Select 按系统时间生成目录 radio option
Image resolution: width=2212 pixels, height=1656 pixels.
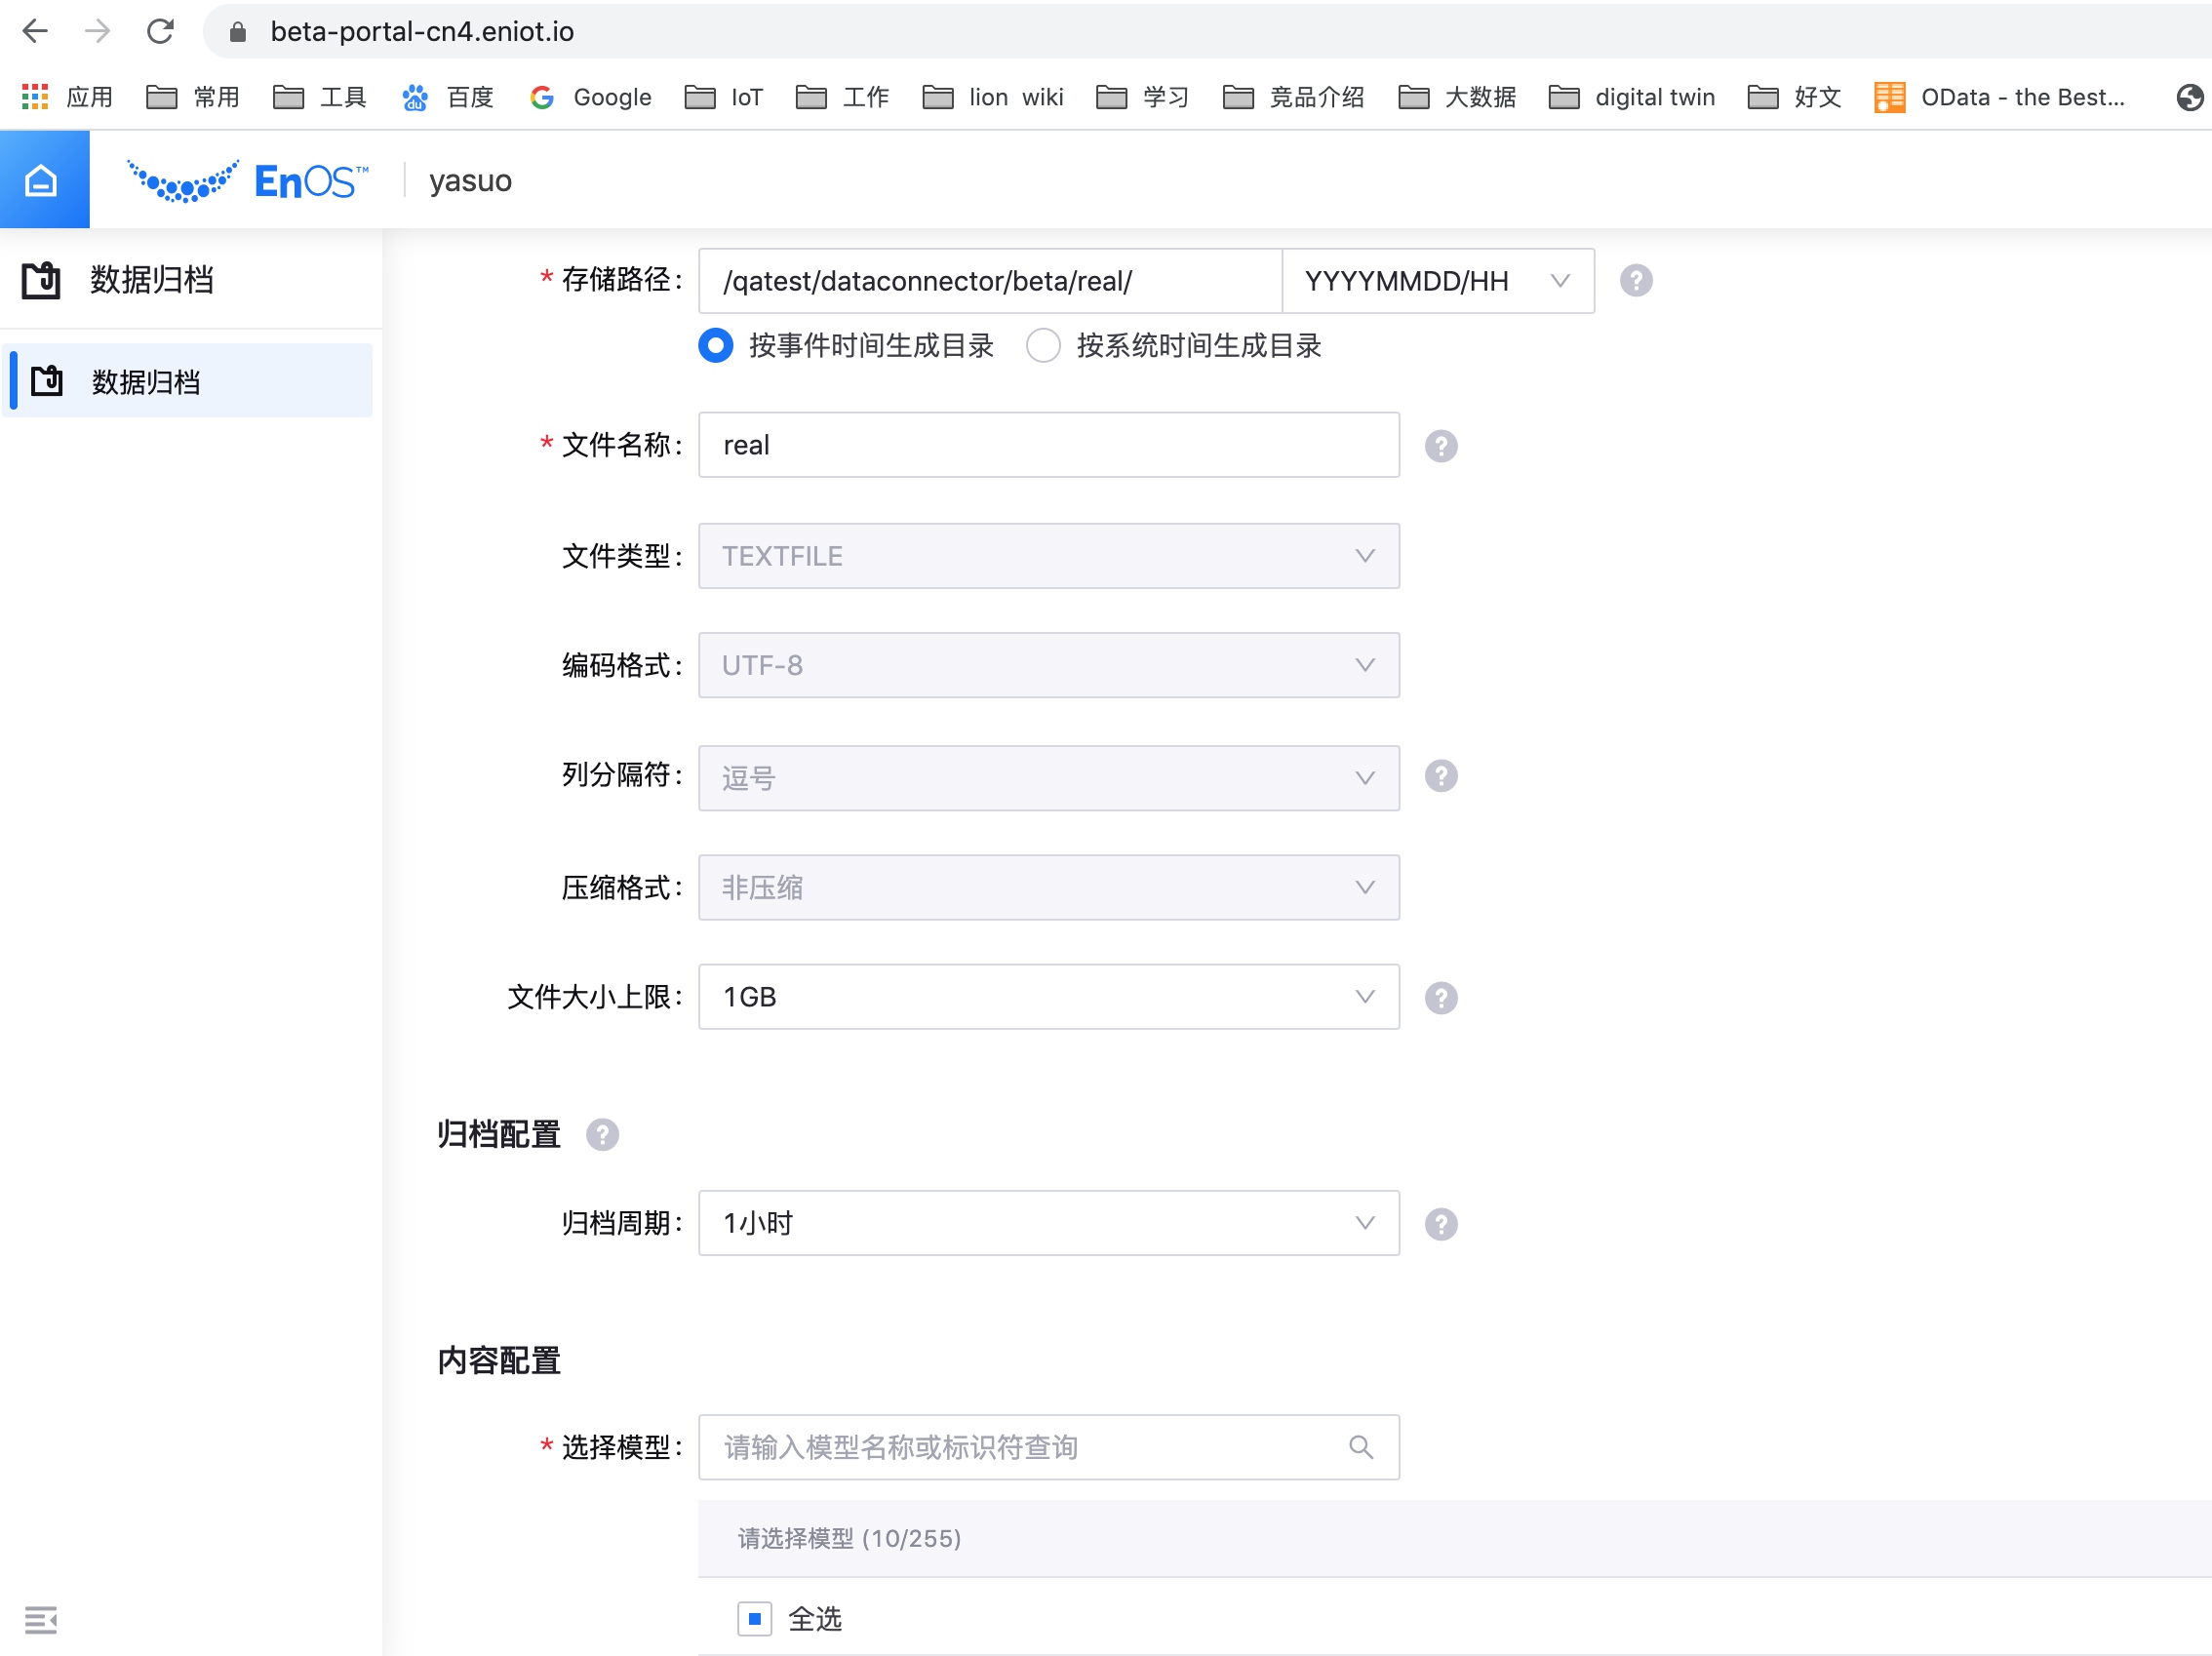pos(1043,346)
